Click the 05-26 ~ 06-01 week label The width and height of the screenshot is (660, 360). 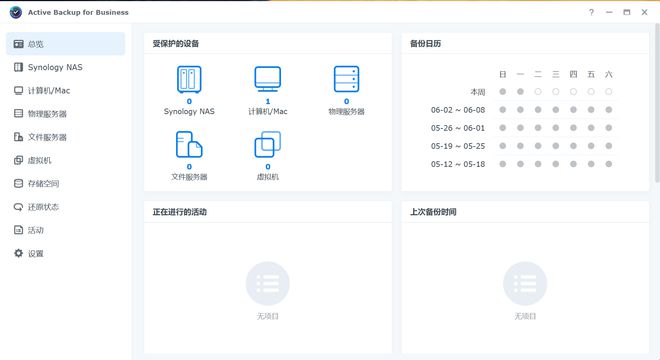tap(458, 128)
